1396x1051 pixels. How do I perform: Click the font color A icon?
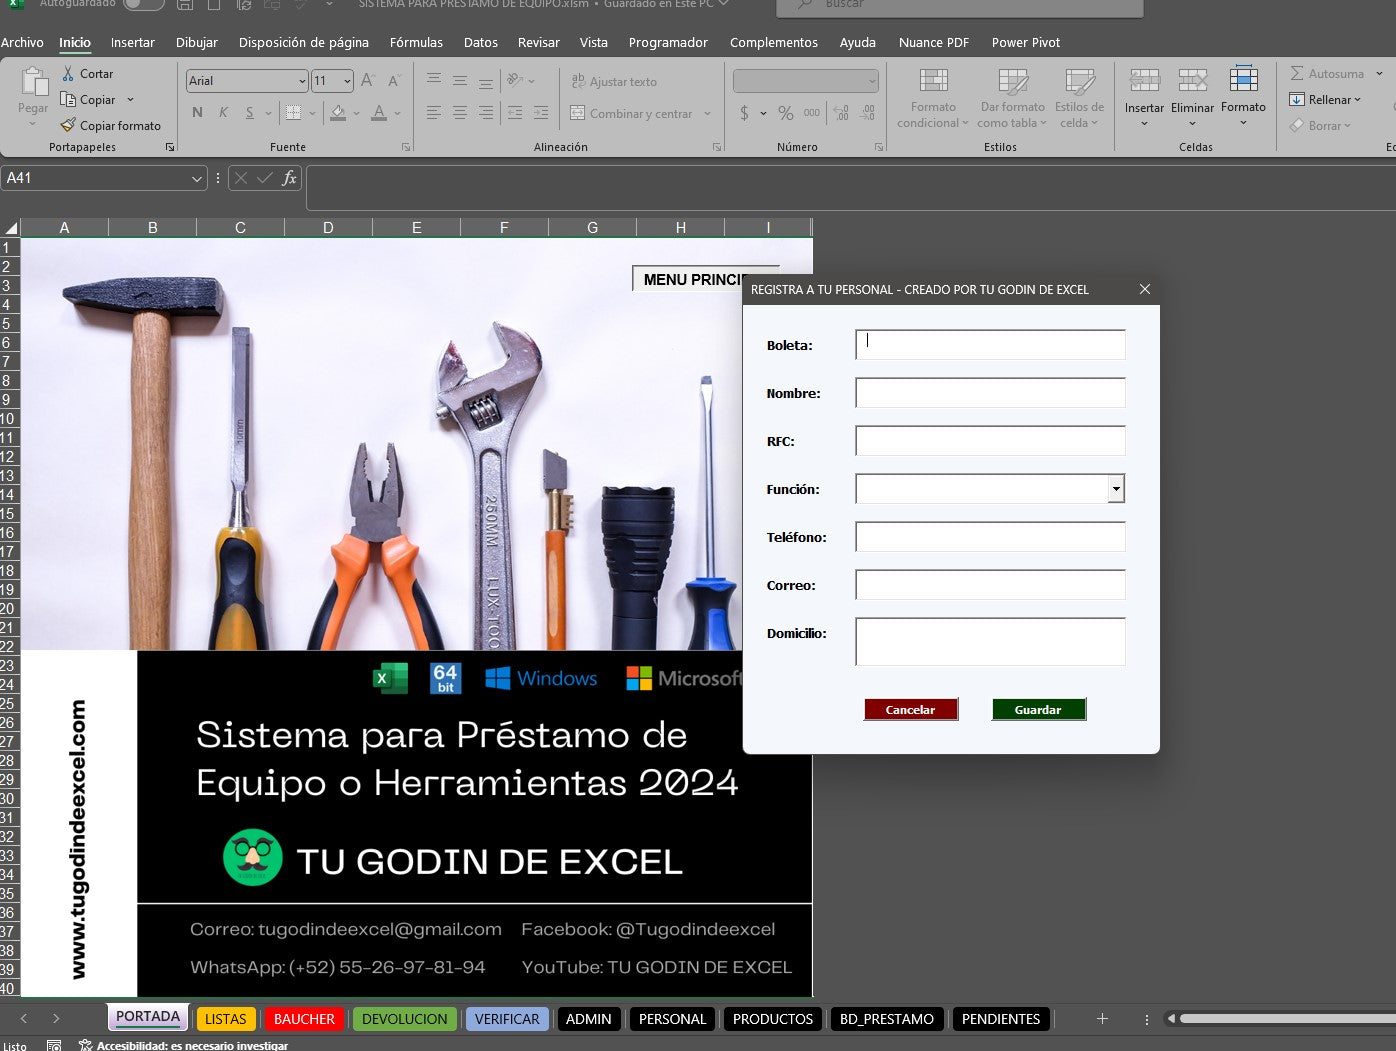(x=379, y=113)
